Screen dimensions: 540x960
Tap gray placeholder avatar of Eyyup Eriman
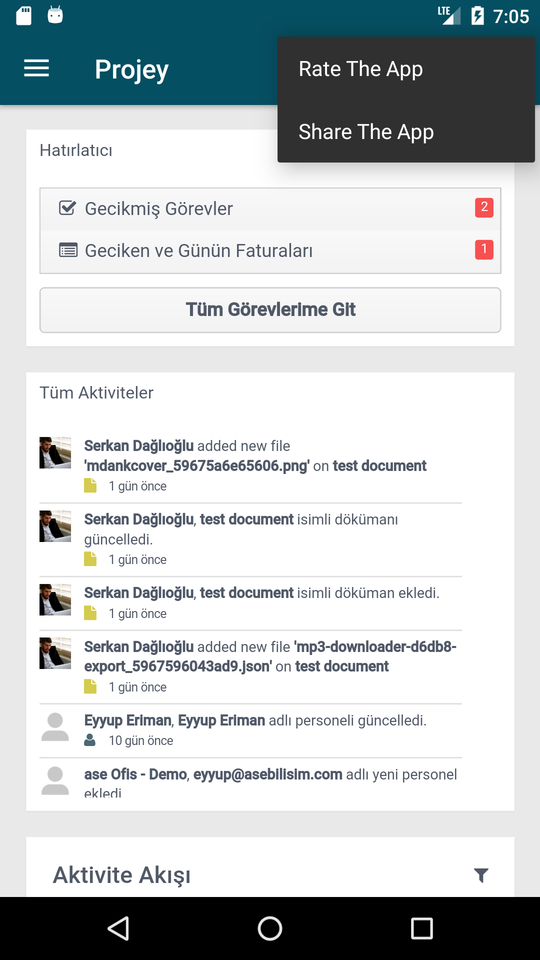55,727
